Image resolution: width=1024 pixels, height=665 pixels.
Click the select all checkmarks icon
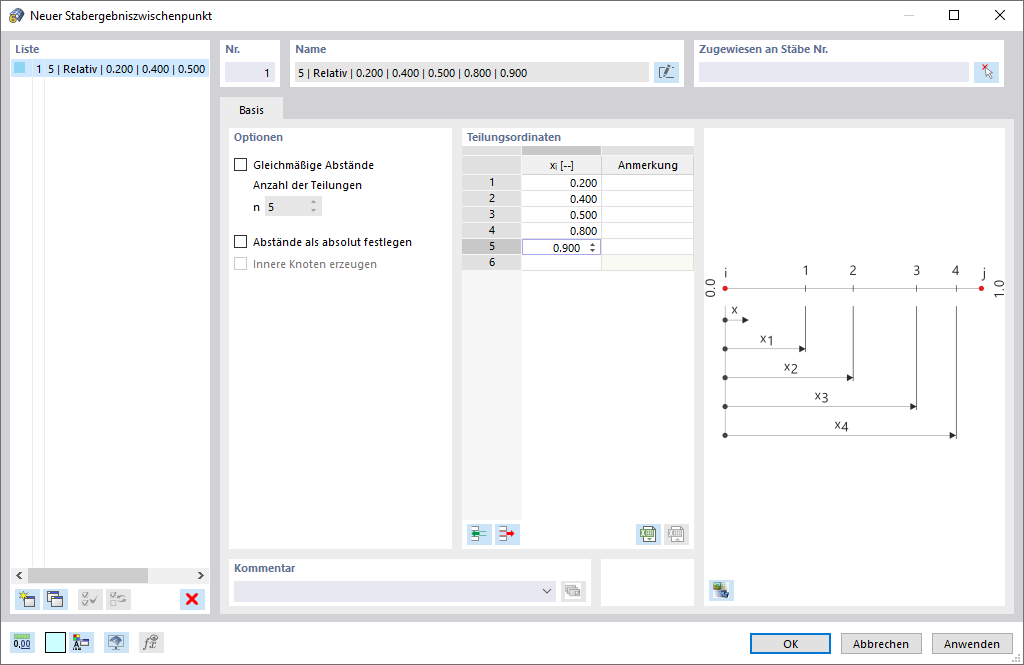[x=90, y=599]
